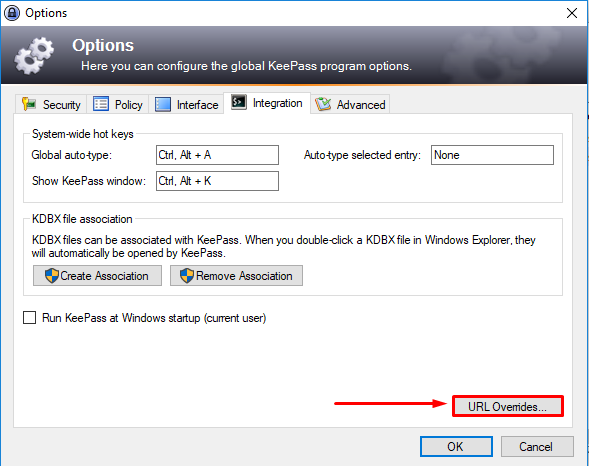The height and width of the screenshot is (466, 589).
Task: Click the Interface tab window icon
Action: tap(163, 104)
